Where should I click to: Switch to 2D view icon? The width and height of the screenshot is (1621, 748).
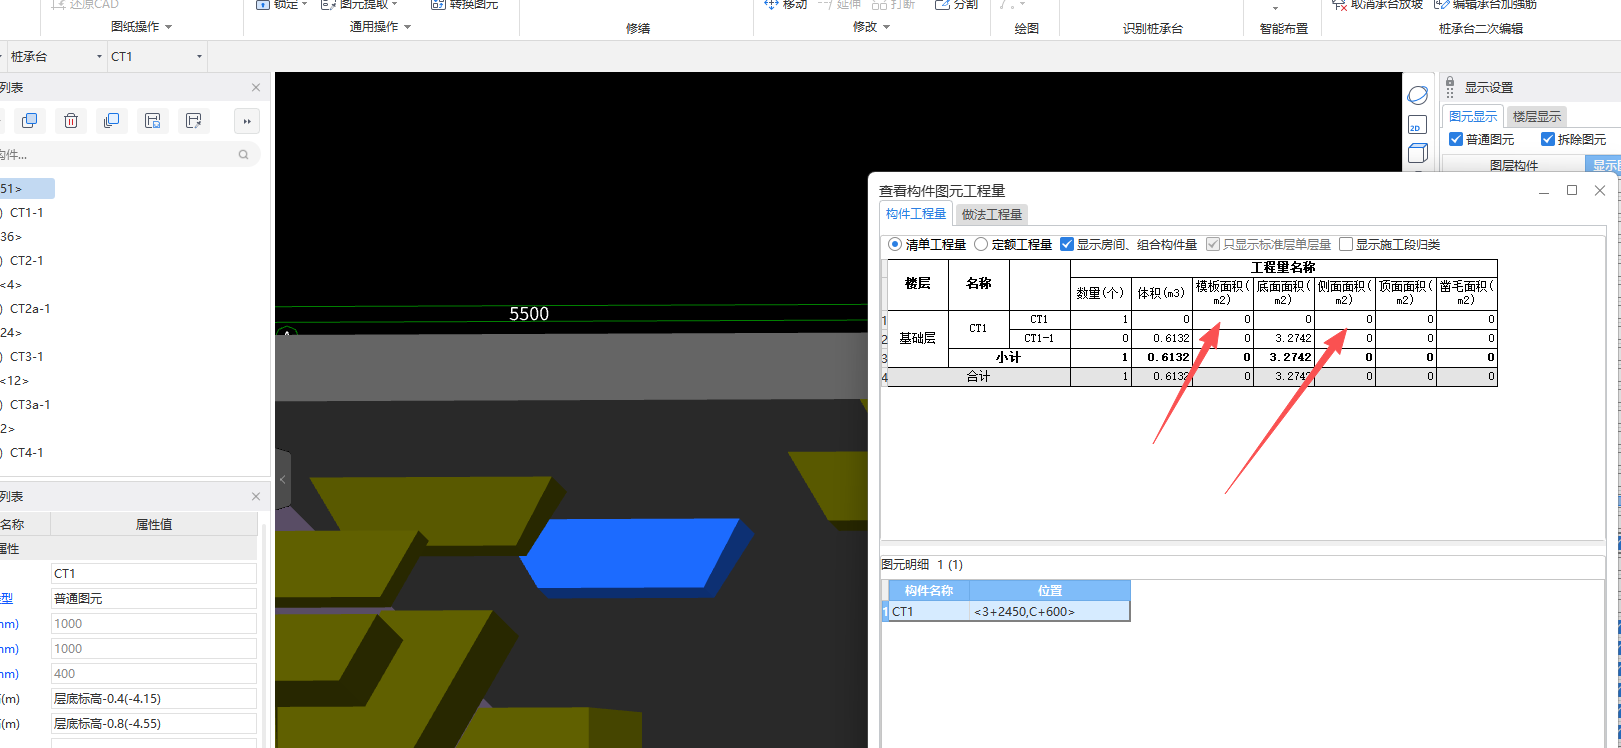(x=1417, y=125)
